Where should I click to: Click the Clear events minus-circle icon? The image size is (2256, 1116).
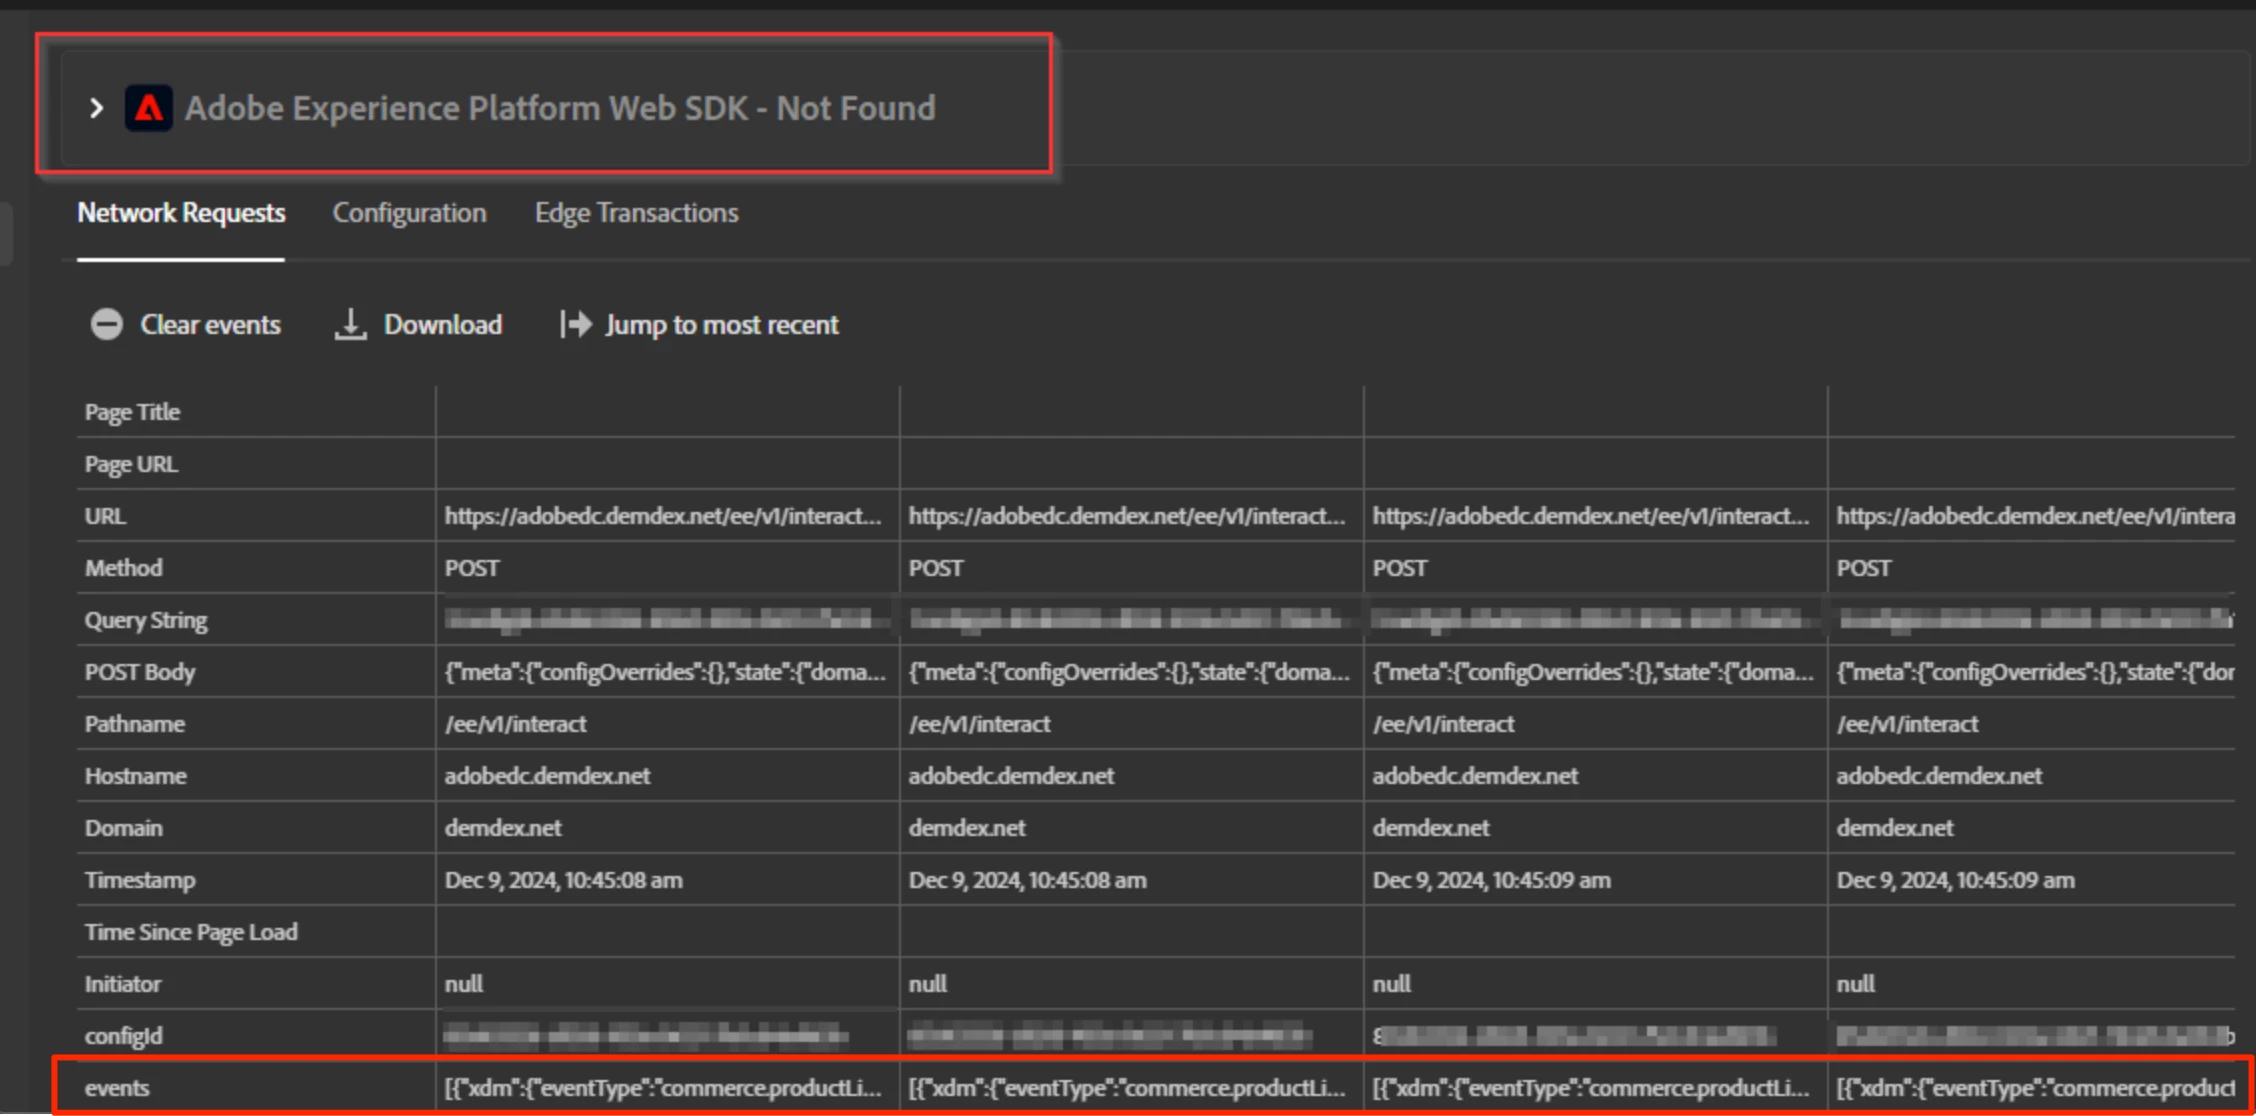pos(107,325)
